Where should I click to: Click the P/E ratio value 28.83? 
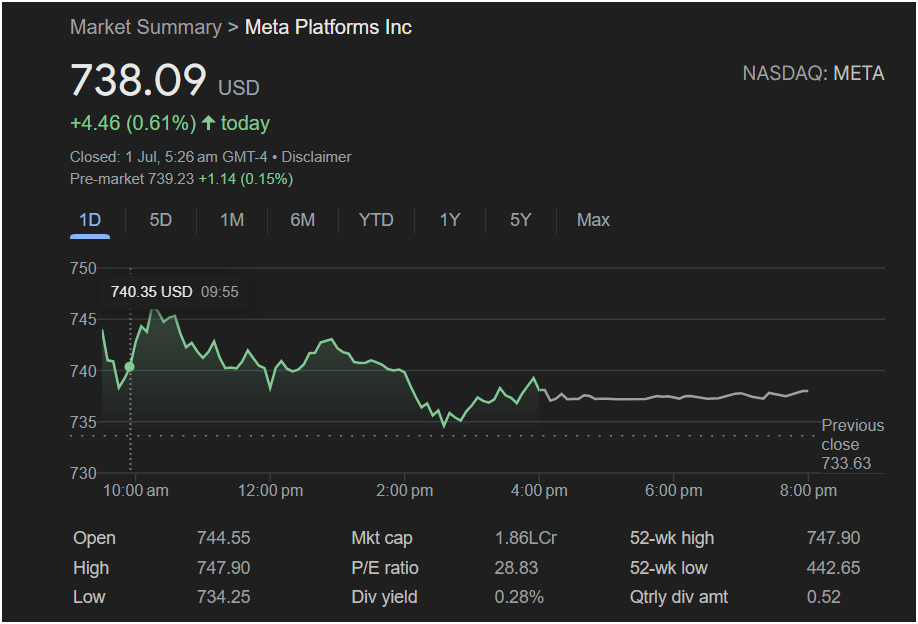coord(516,568)
